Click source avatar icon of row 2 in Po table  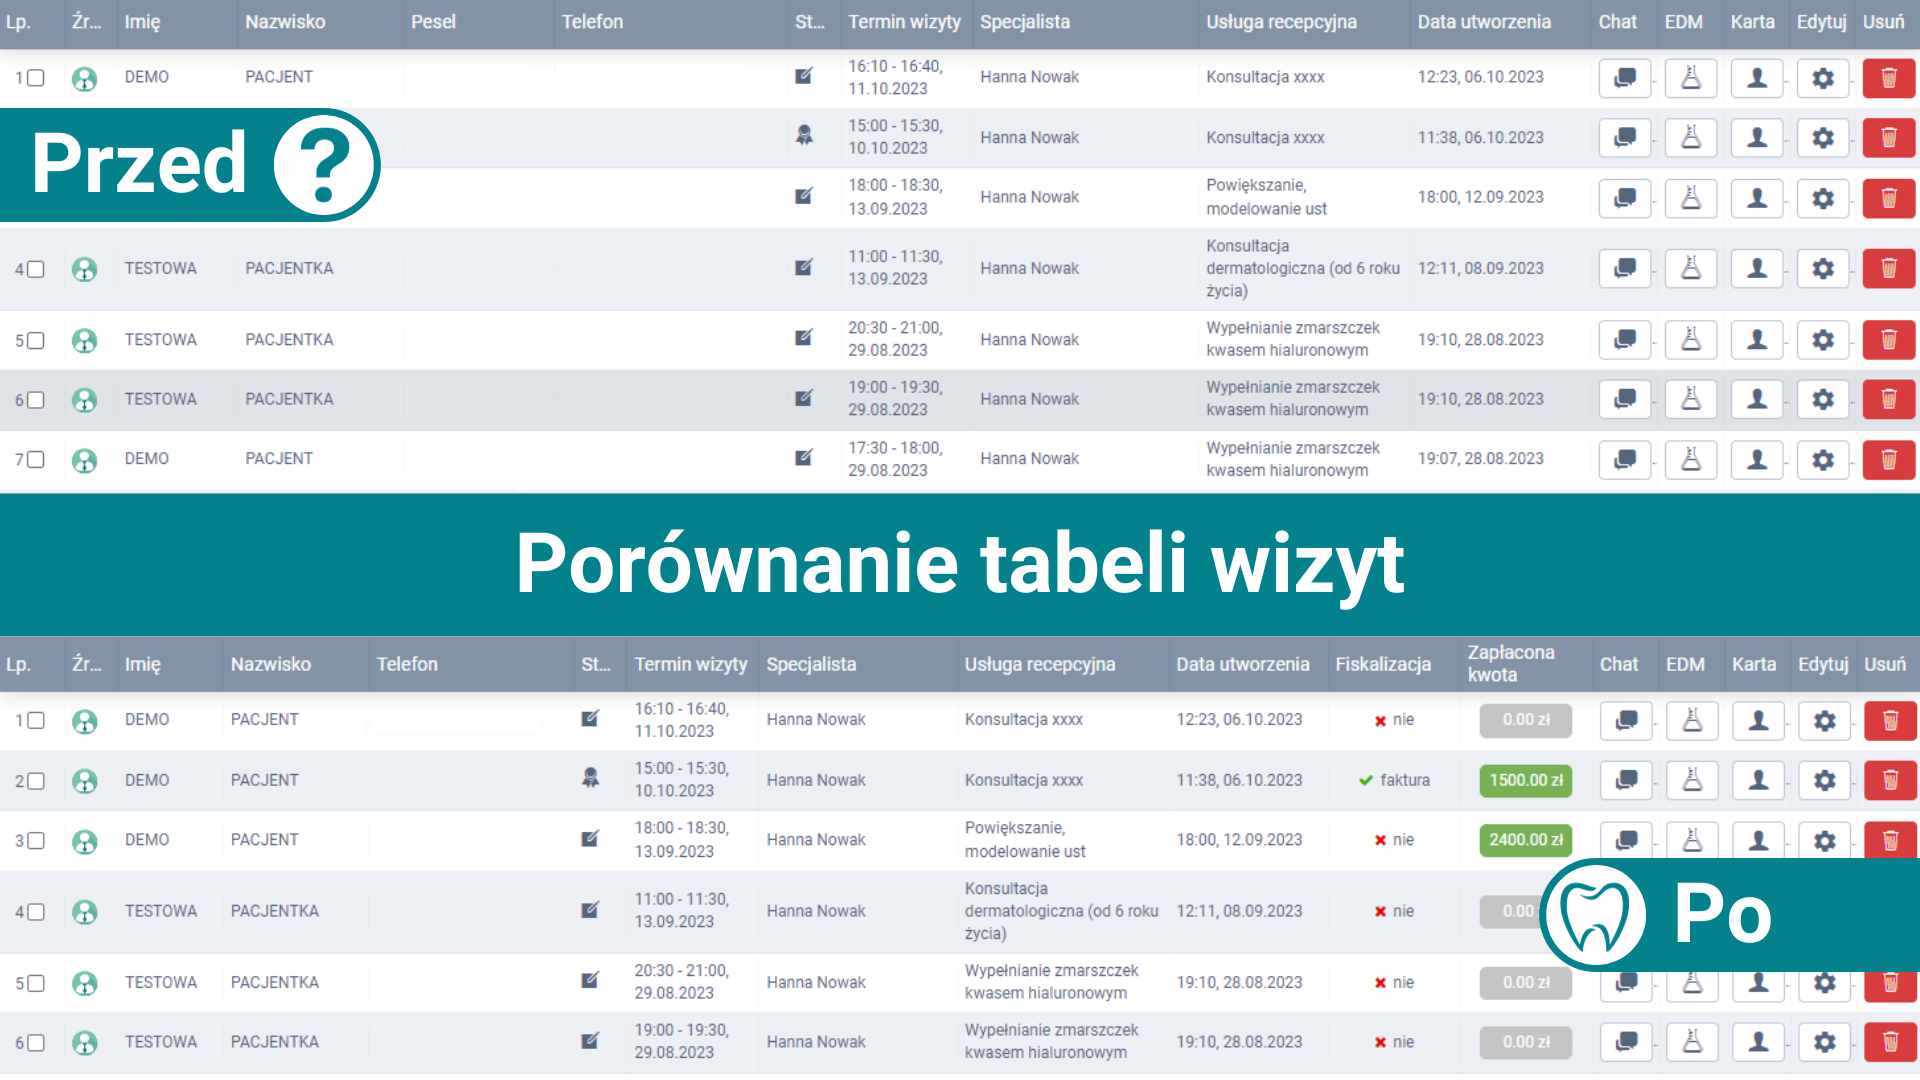(85, 781)
